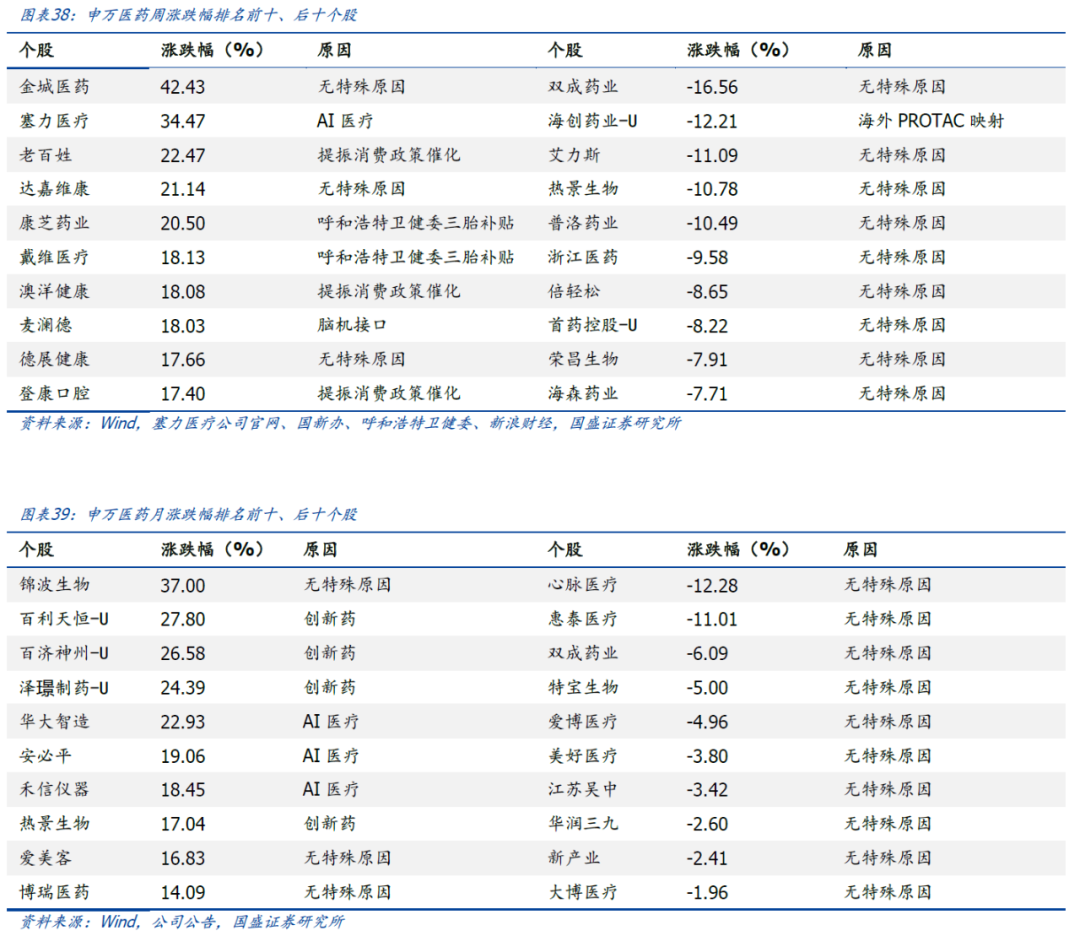Image resolution: width=1080 pixels, height=947 pixels.
Task: Click stock name 爱博医疗
Action: point(583,722)
